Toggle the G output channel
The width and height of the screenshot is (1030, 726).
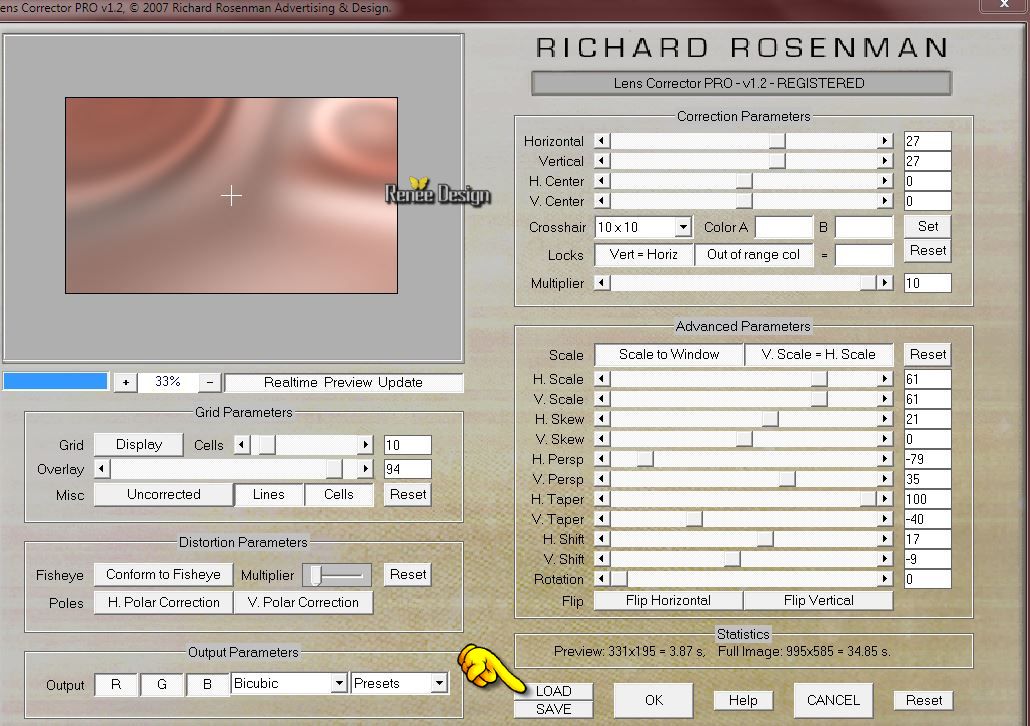162,685
